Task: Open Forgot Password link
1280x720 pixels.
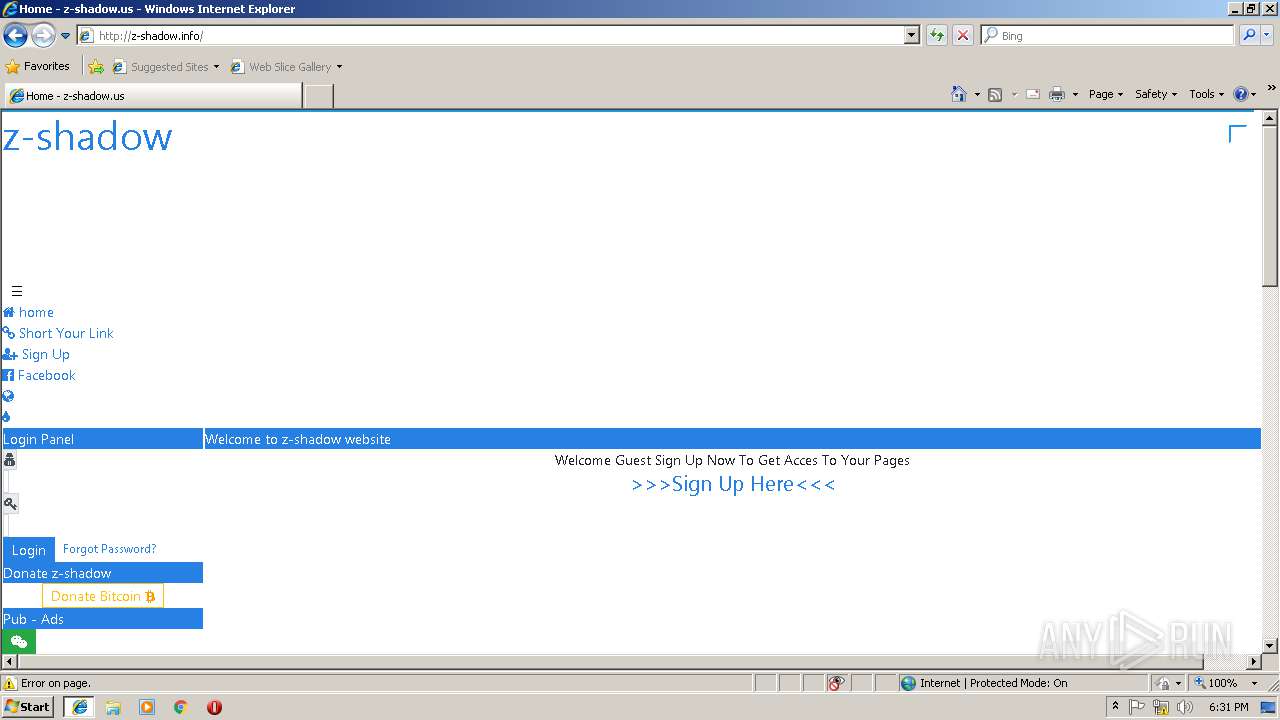Action: pos(109,549)
